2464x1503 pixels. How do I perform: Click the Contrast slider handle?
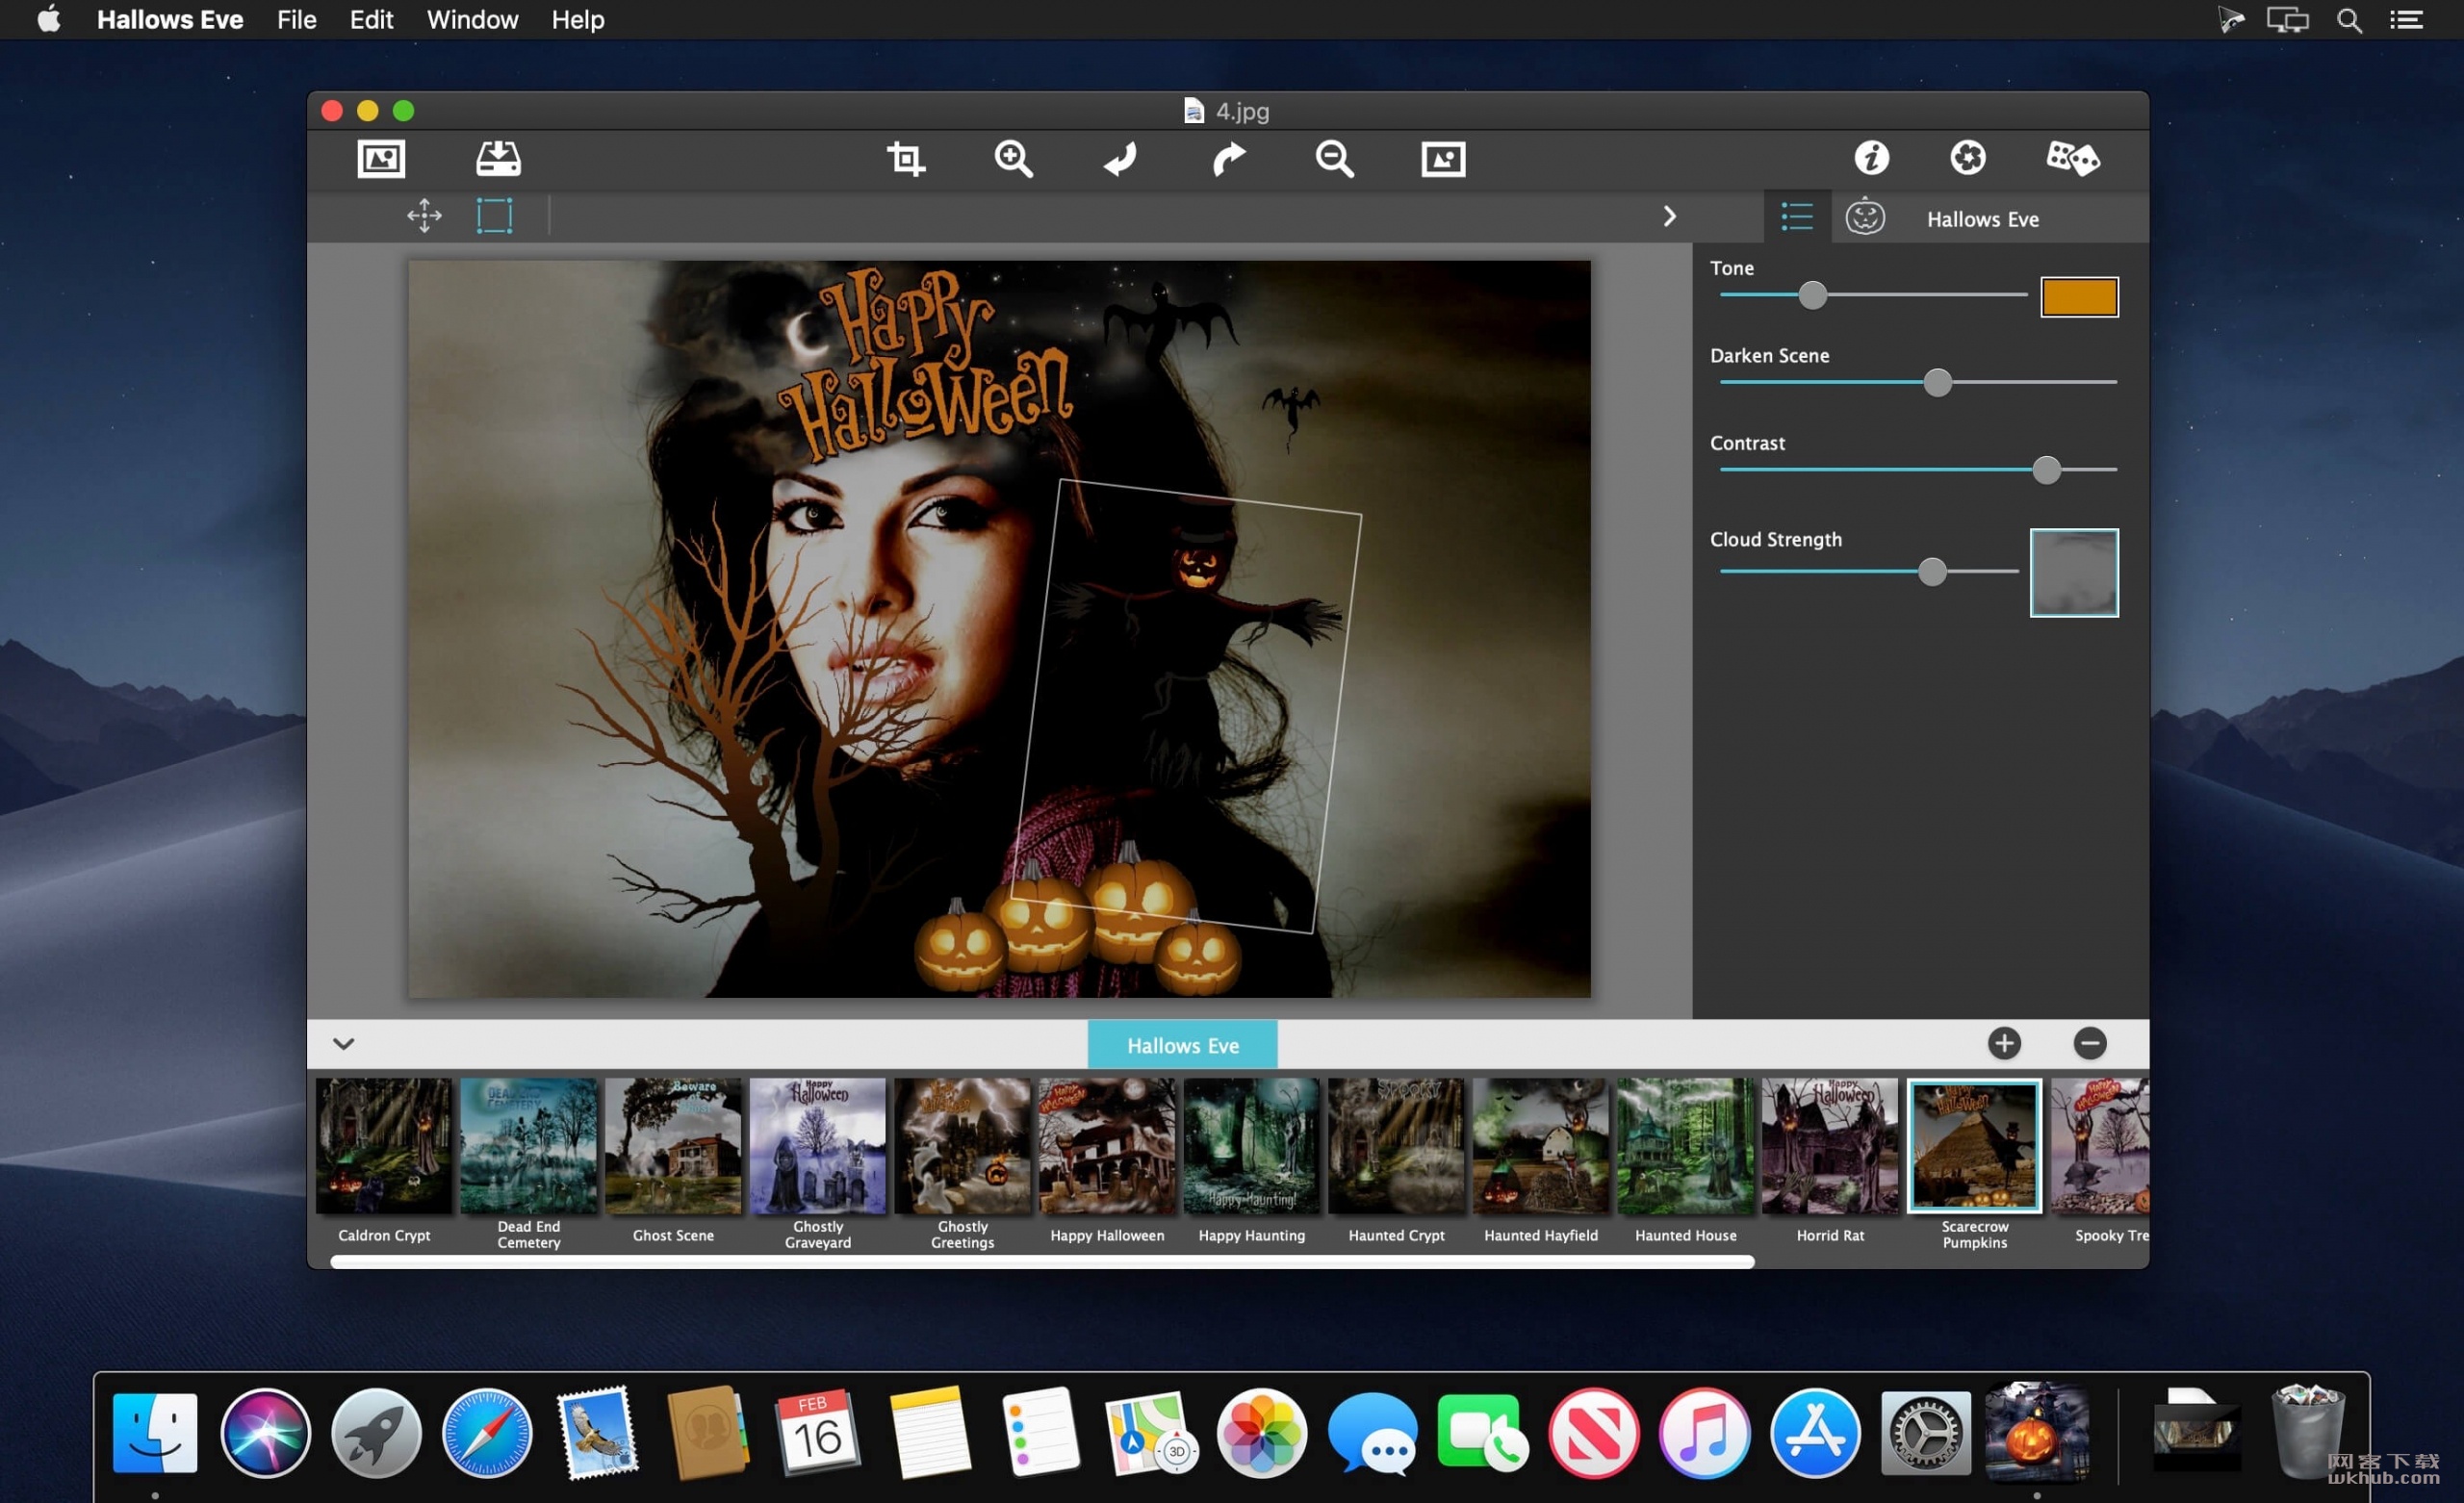(x=2046, y=469)
